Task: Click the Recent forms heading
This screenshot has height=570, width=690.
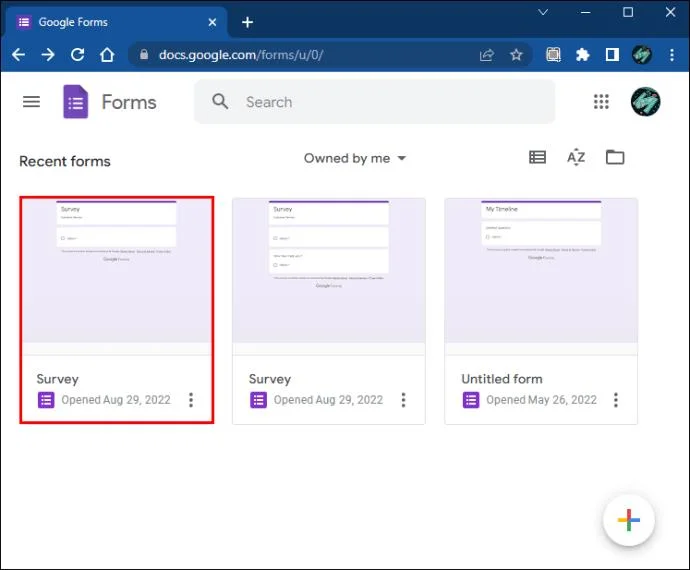Action: click(65, 161)
